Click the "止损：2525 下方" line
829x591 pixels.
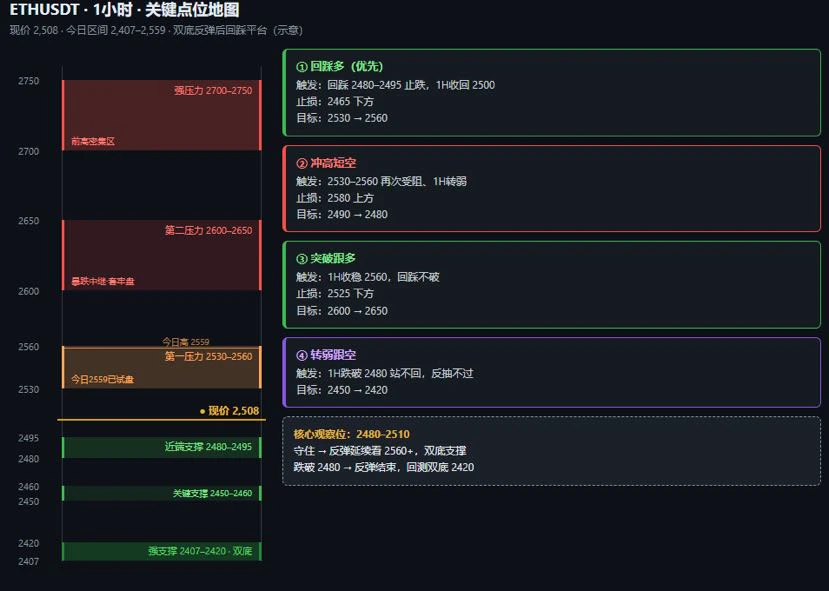(335, 293)
